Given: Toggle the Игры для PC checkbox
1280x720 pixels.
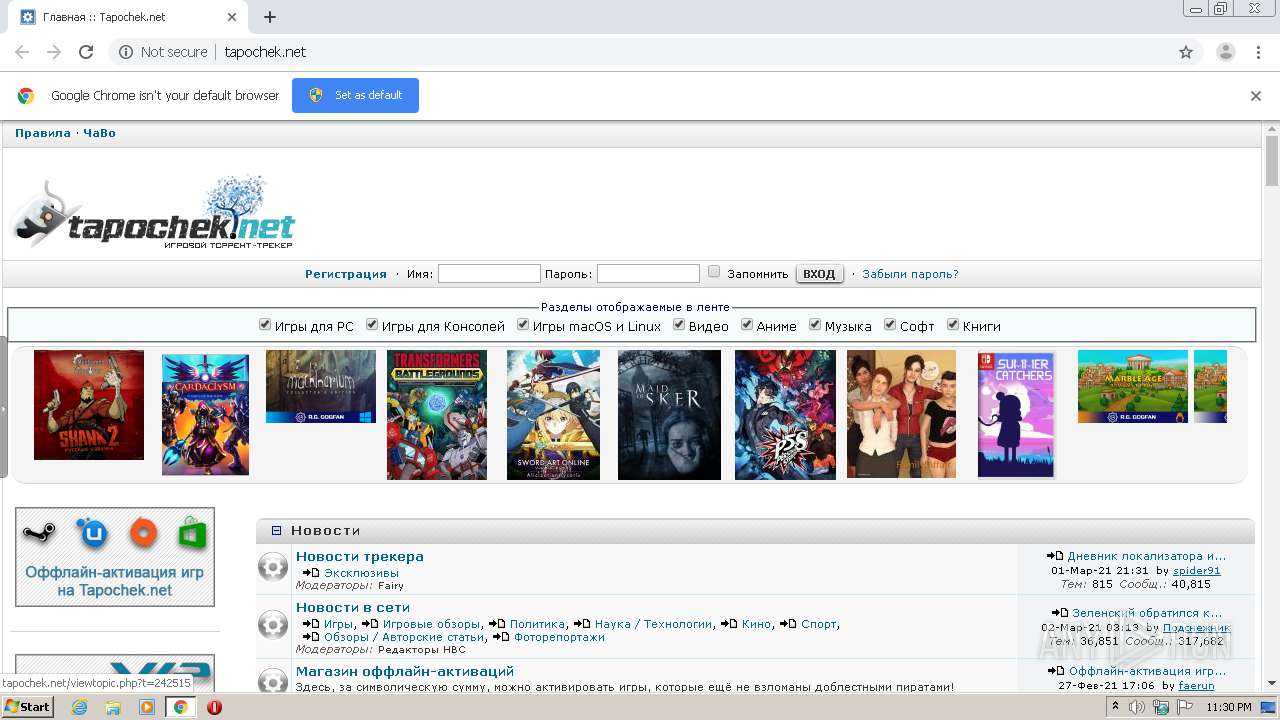Looking at the screenshot, I should pyautogui.click(x=265, y=325).
